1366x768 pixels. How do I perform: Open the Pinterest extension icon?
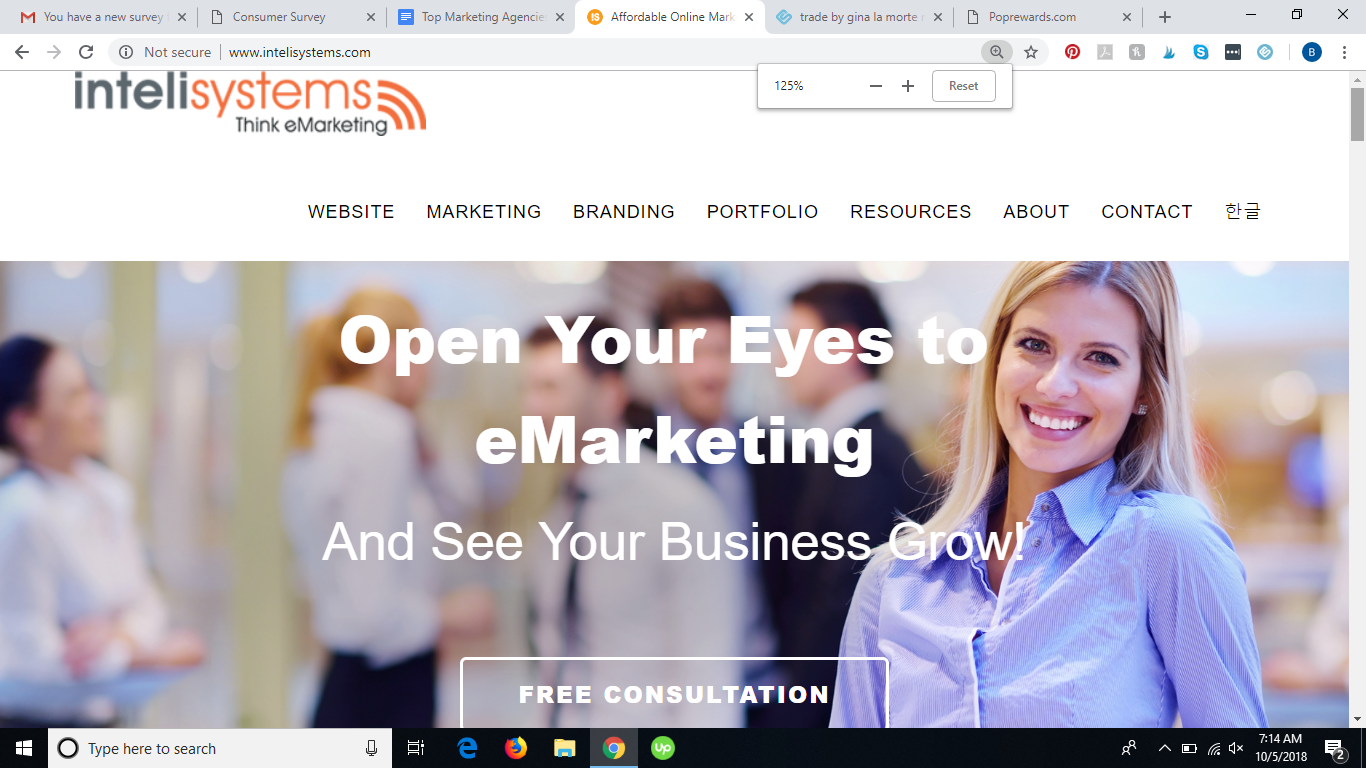coord(1072,52)
